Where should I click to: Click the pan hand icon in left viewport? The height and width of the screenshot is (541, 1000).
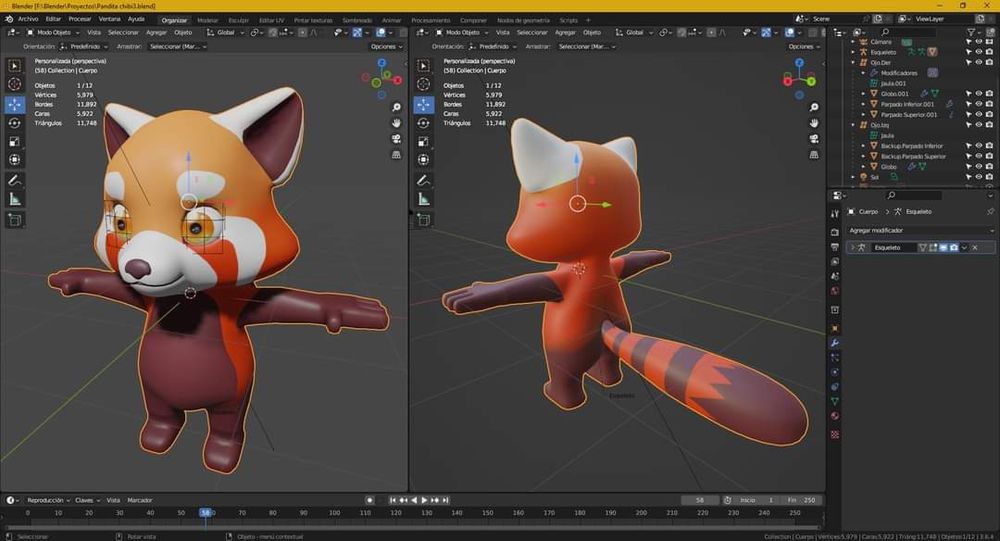396,123
